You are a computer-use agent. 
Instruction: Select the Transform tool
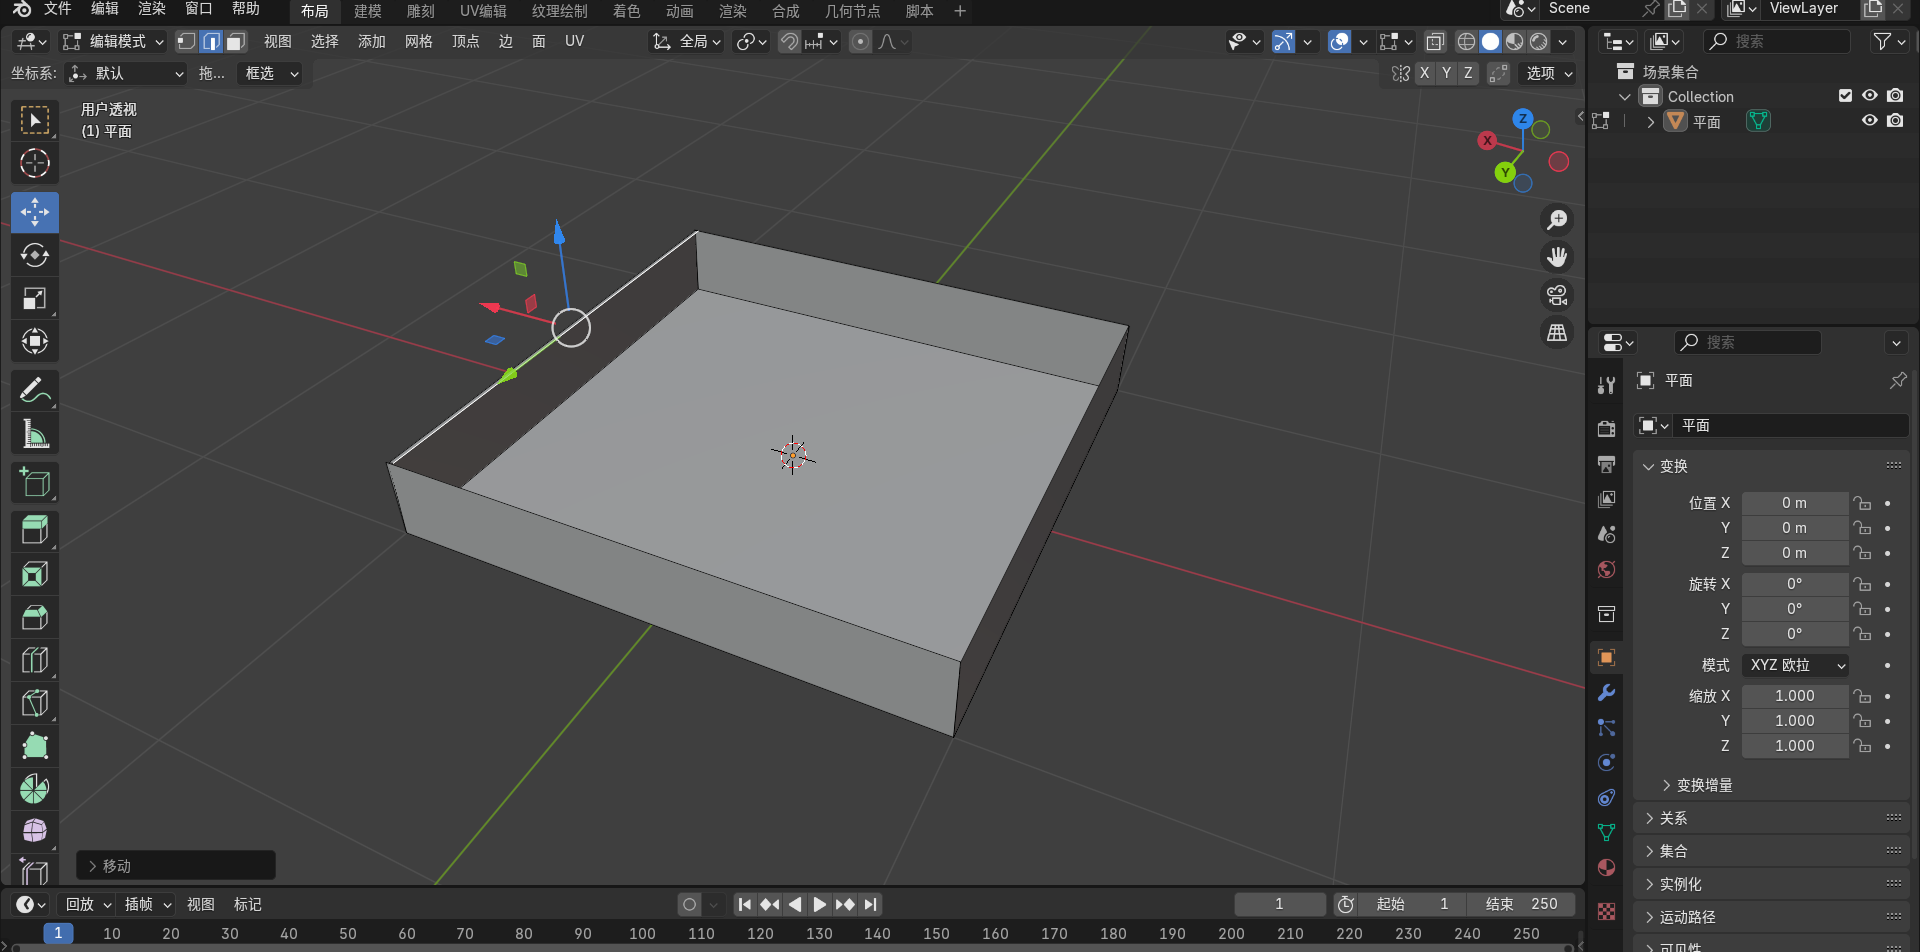click(x=35, y=341)
